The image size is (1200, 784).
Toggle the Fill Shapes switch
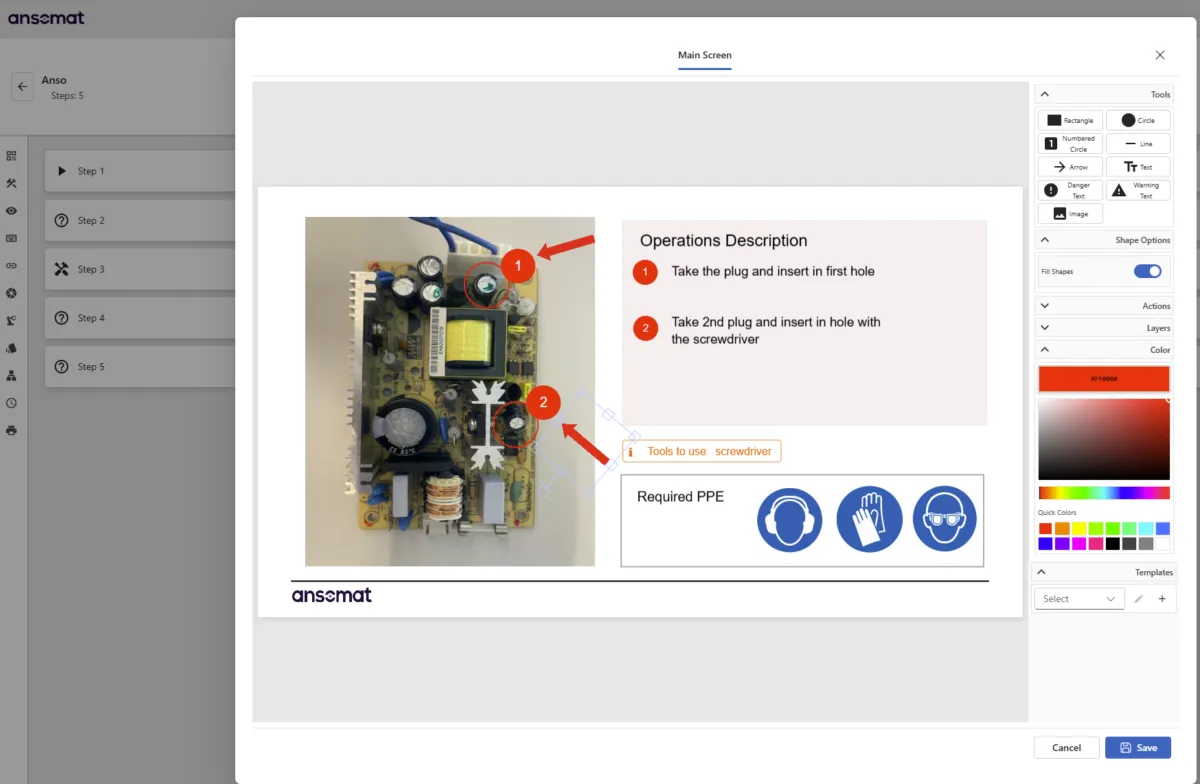coord(1148,271)
